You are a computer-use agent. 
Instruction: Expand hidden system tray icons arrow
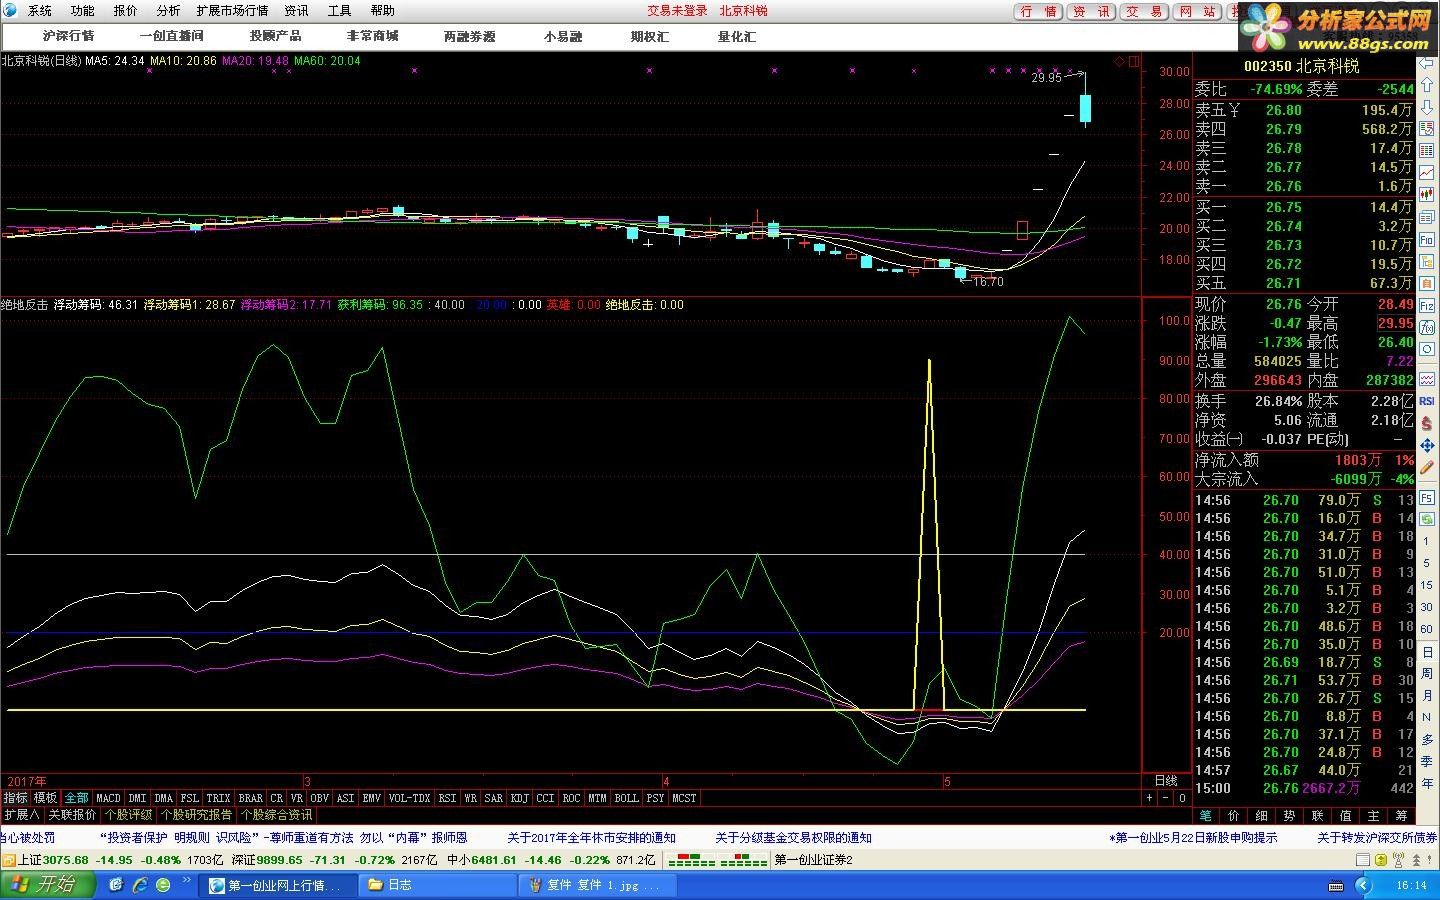click(1363, 886)
